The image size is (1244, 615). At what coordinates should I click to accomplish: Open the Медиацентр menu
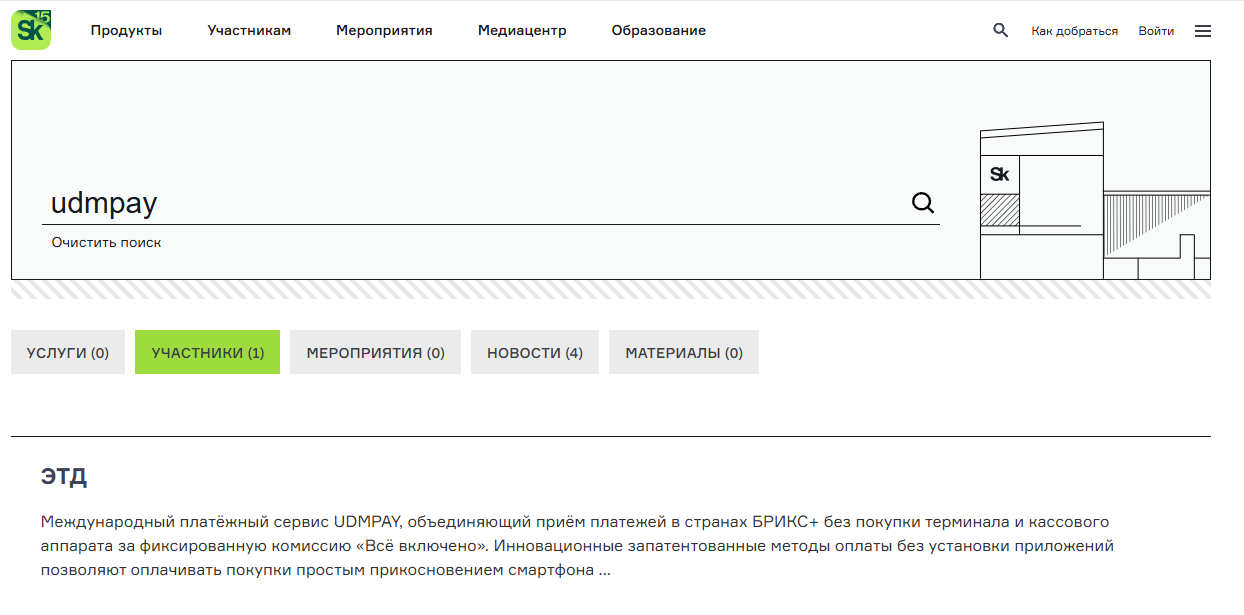pyautogui.click(x=522, y=31)
